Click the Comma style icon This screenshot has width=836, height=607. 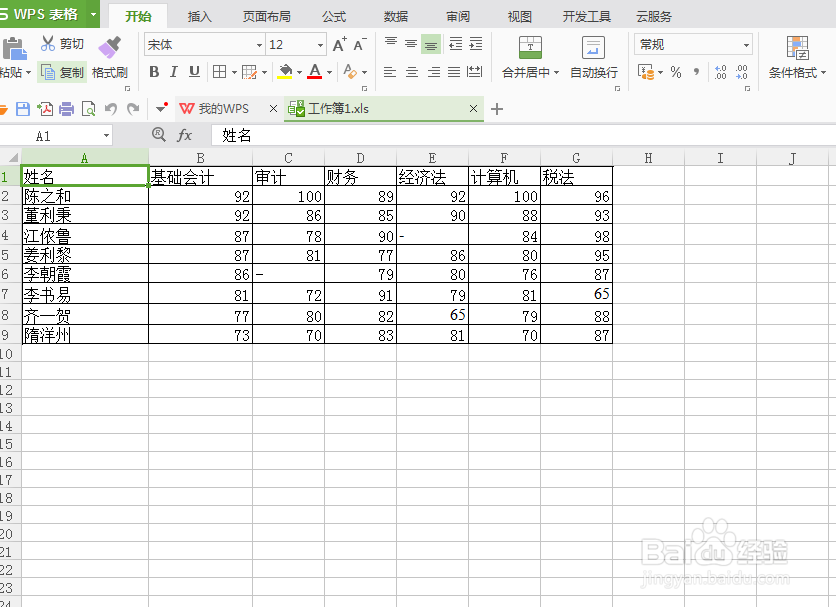pyautogui.click(x=697, y=72)
